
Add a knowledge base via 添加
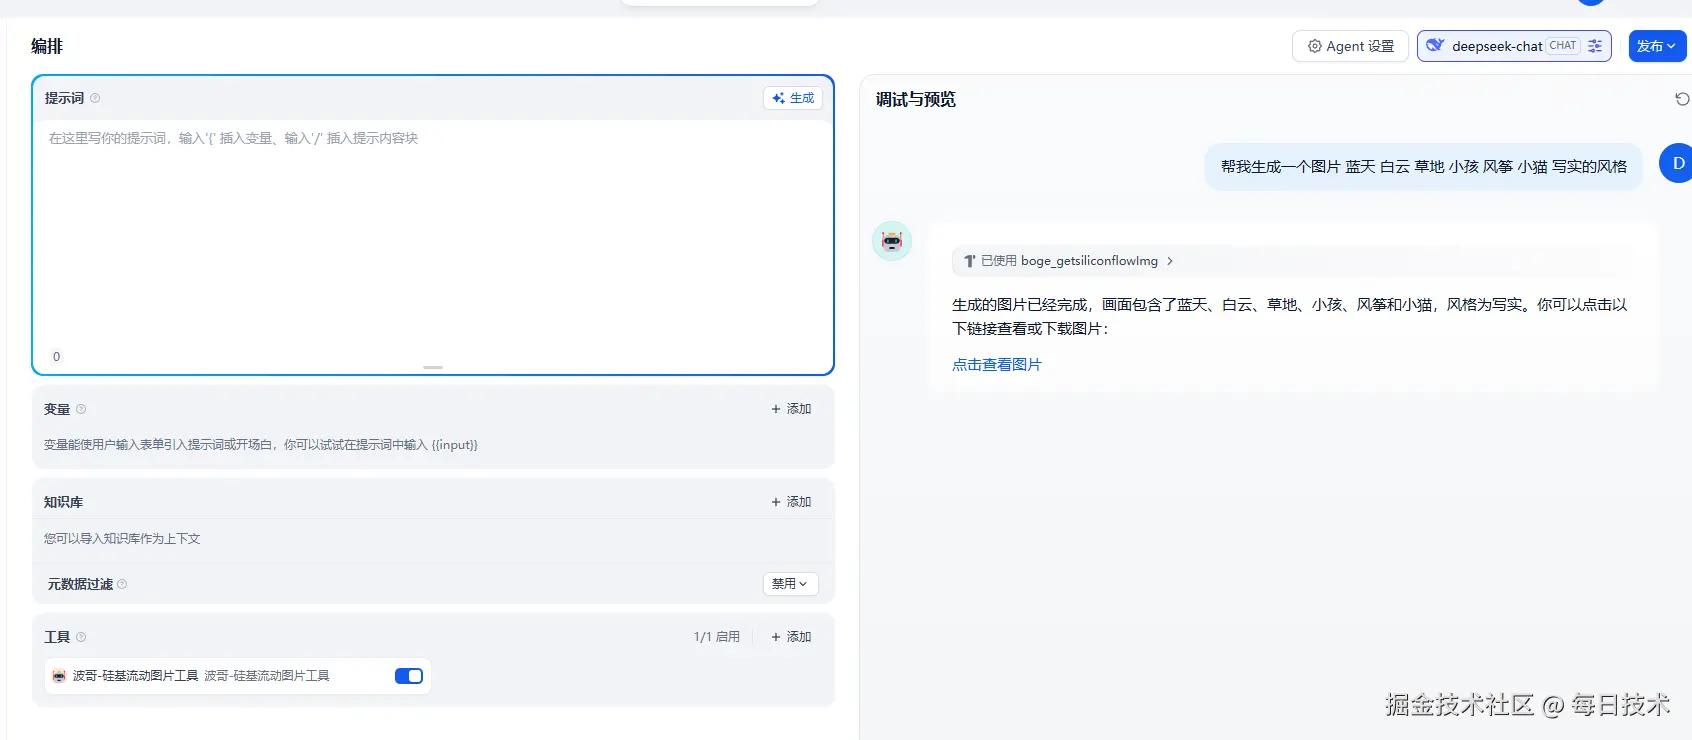click(x=791, y=502)
